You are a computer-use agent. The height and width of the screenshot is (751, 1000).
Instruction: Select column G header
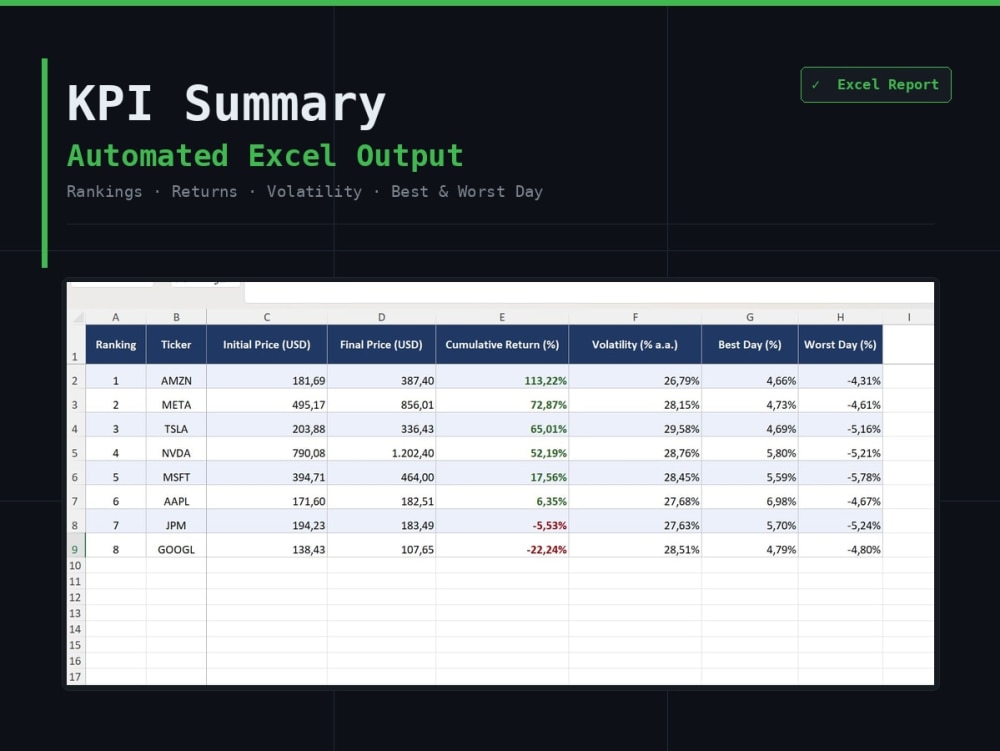click(x=750, y=317)
